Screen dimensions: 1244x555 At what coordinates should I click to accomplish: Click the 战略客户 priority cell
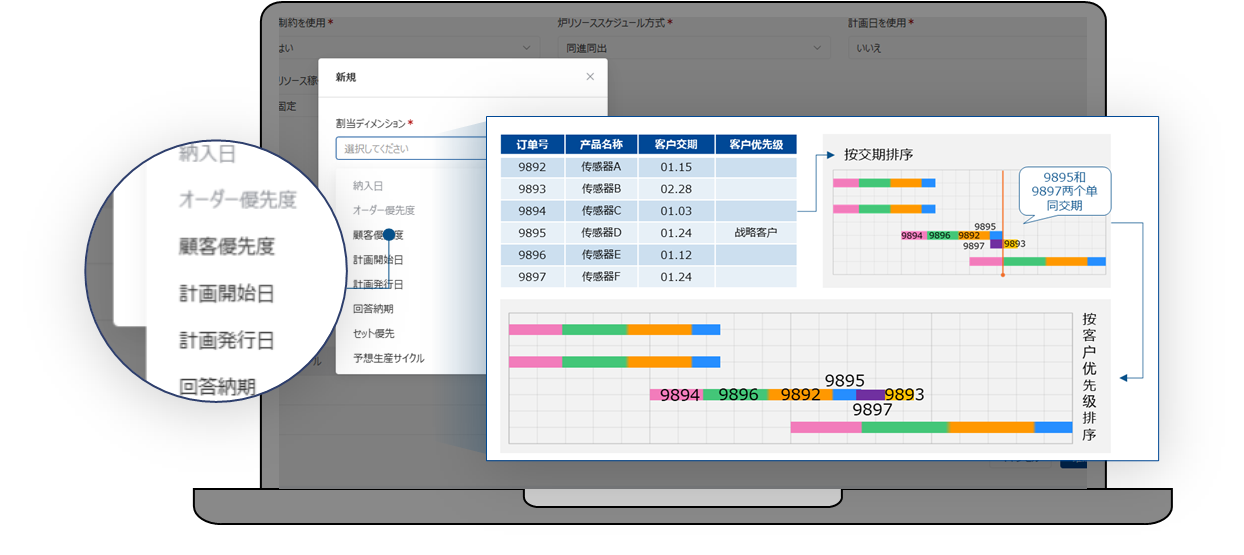(756, 232)
